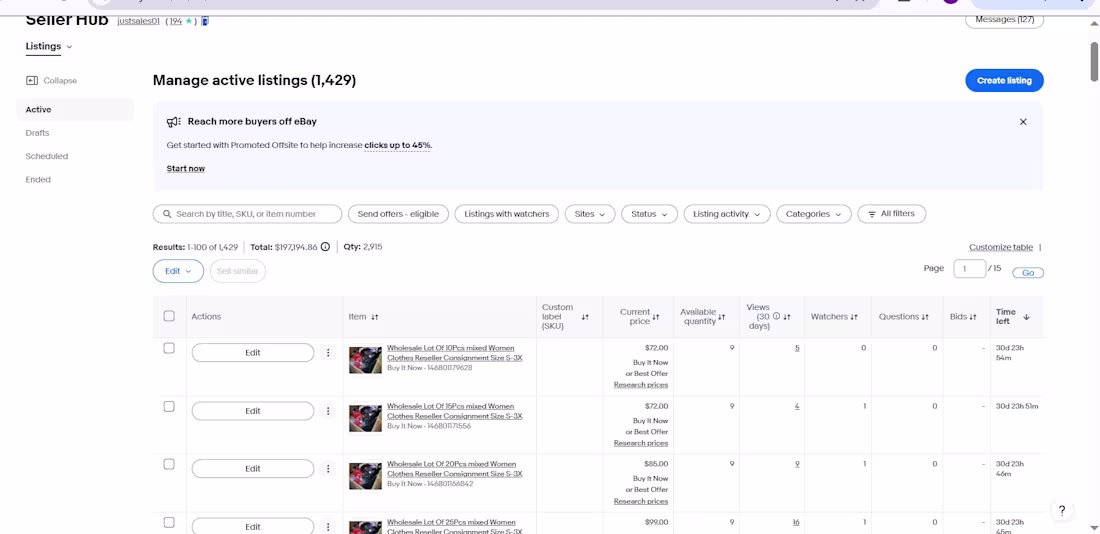Click Edit button for 25Pcs listing

[x=253, y=527]
